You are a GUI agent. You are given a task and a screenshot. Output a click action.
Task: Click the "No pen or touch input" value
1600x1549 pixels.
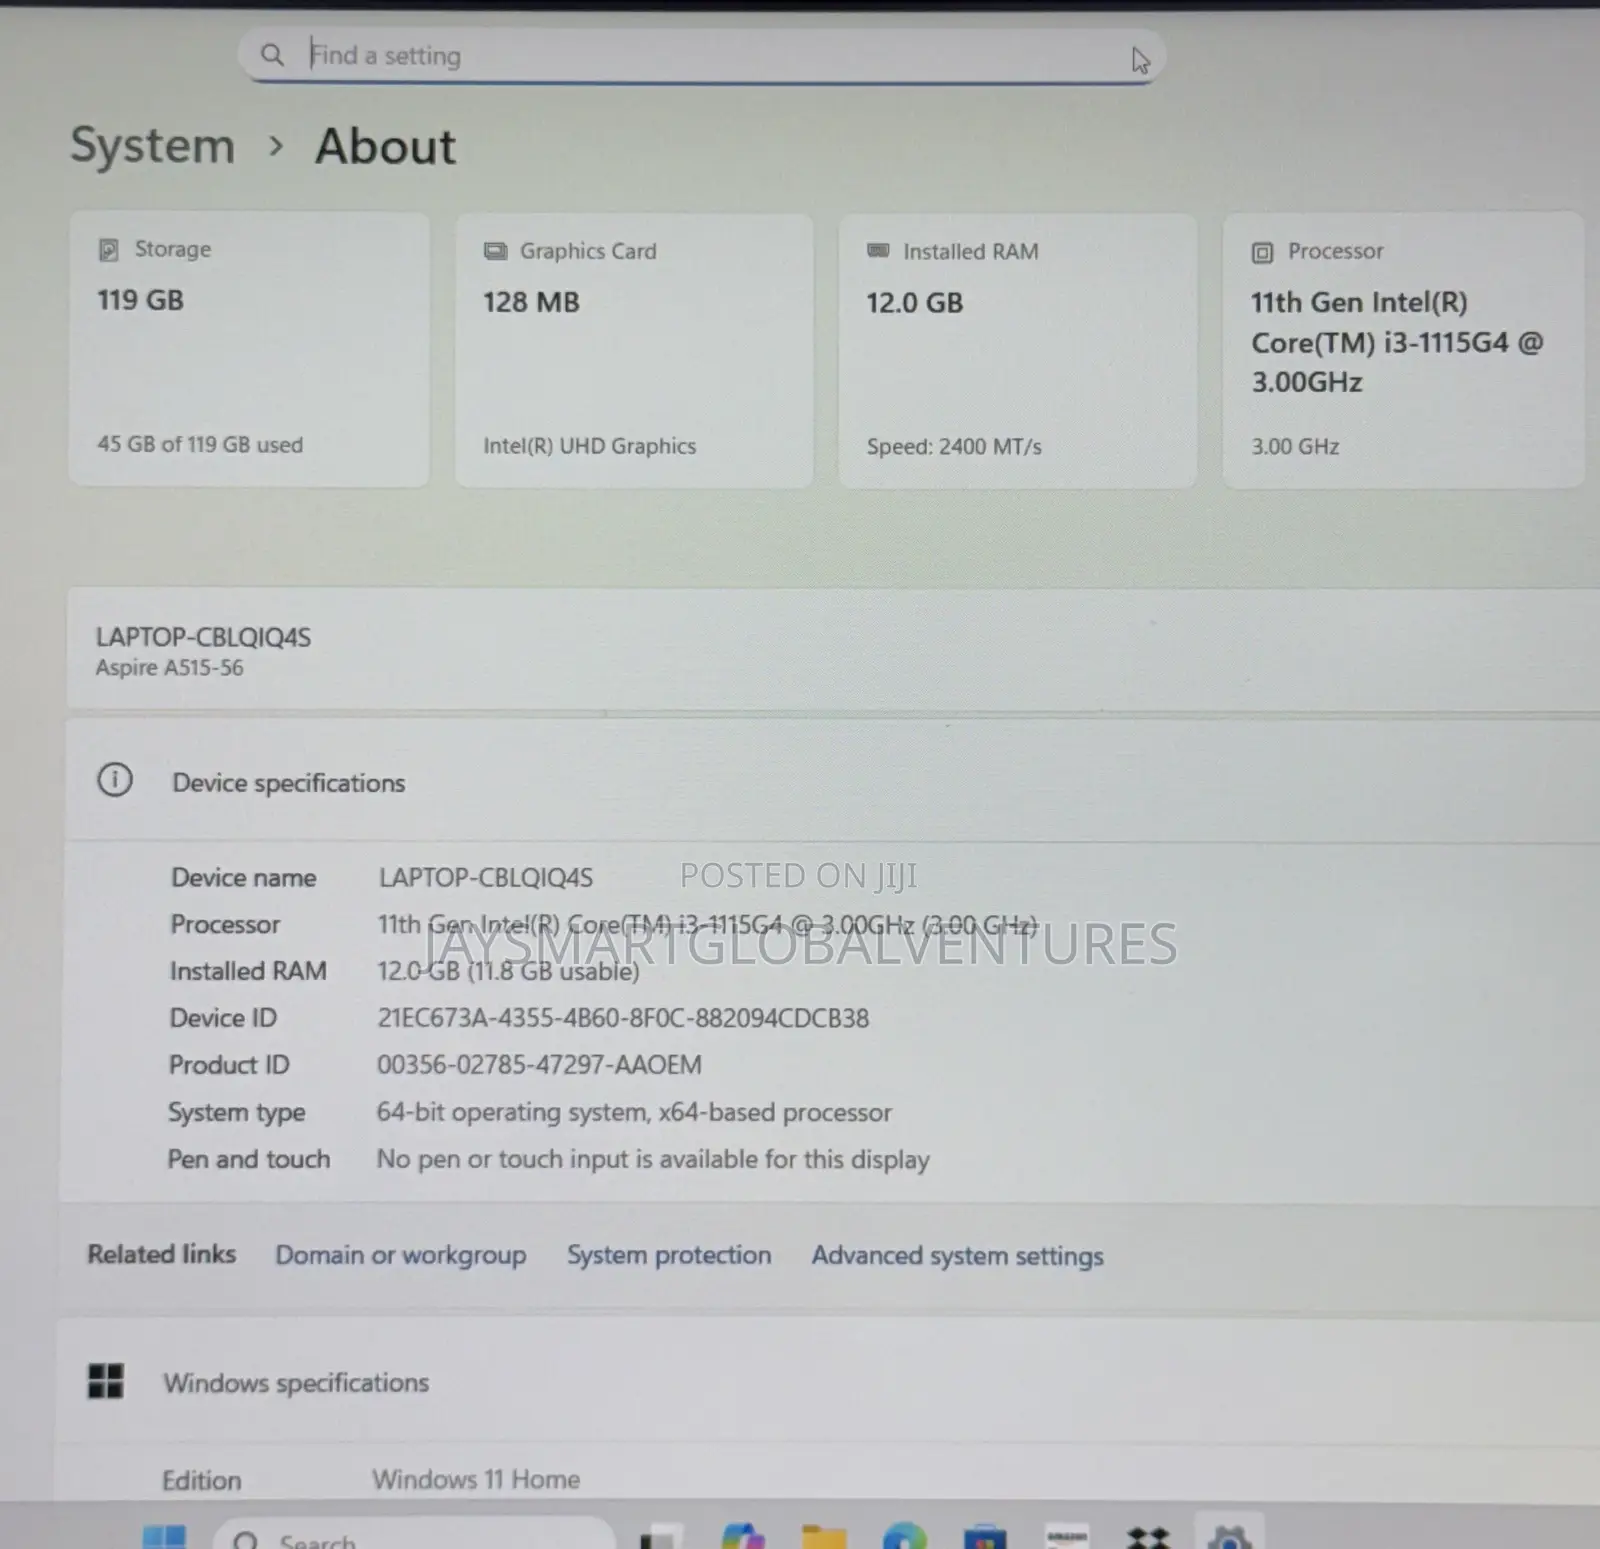tap(653, 1159)
